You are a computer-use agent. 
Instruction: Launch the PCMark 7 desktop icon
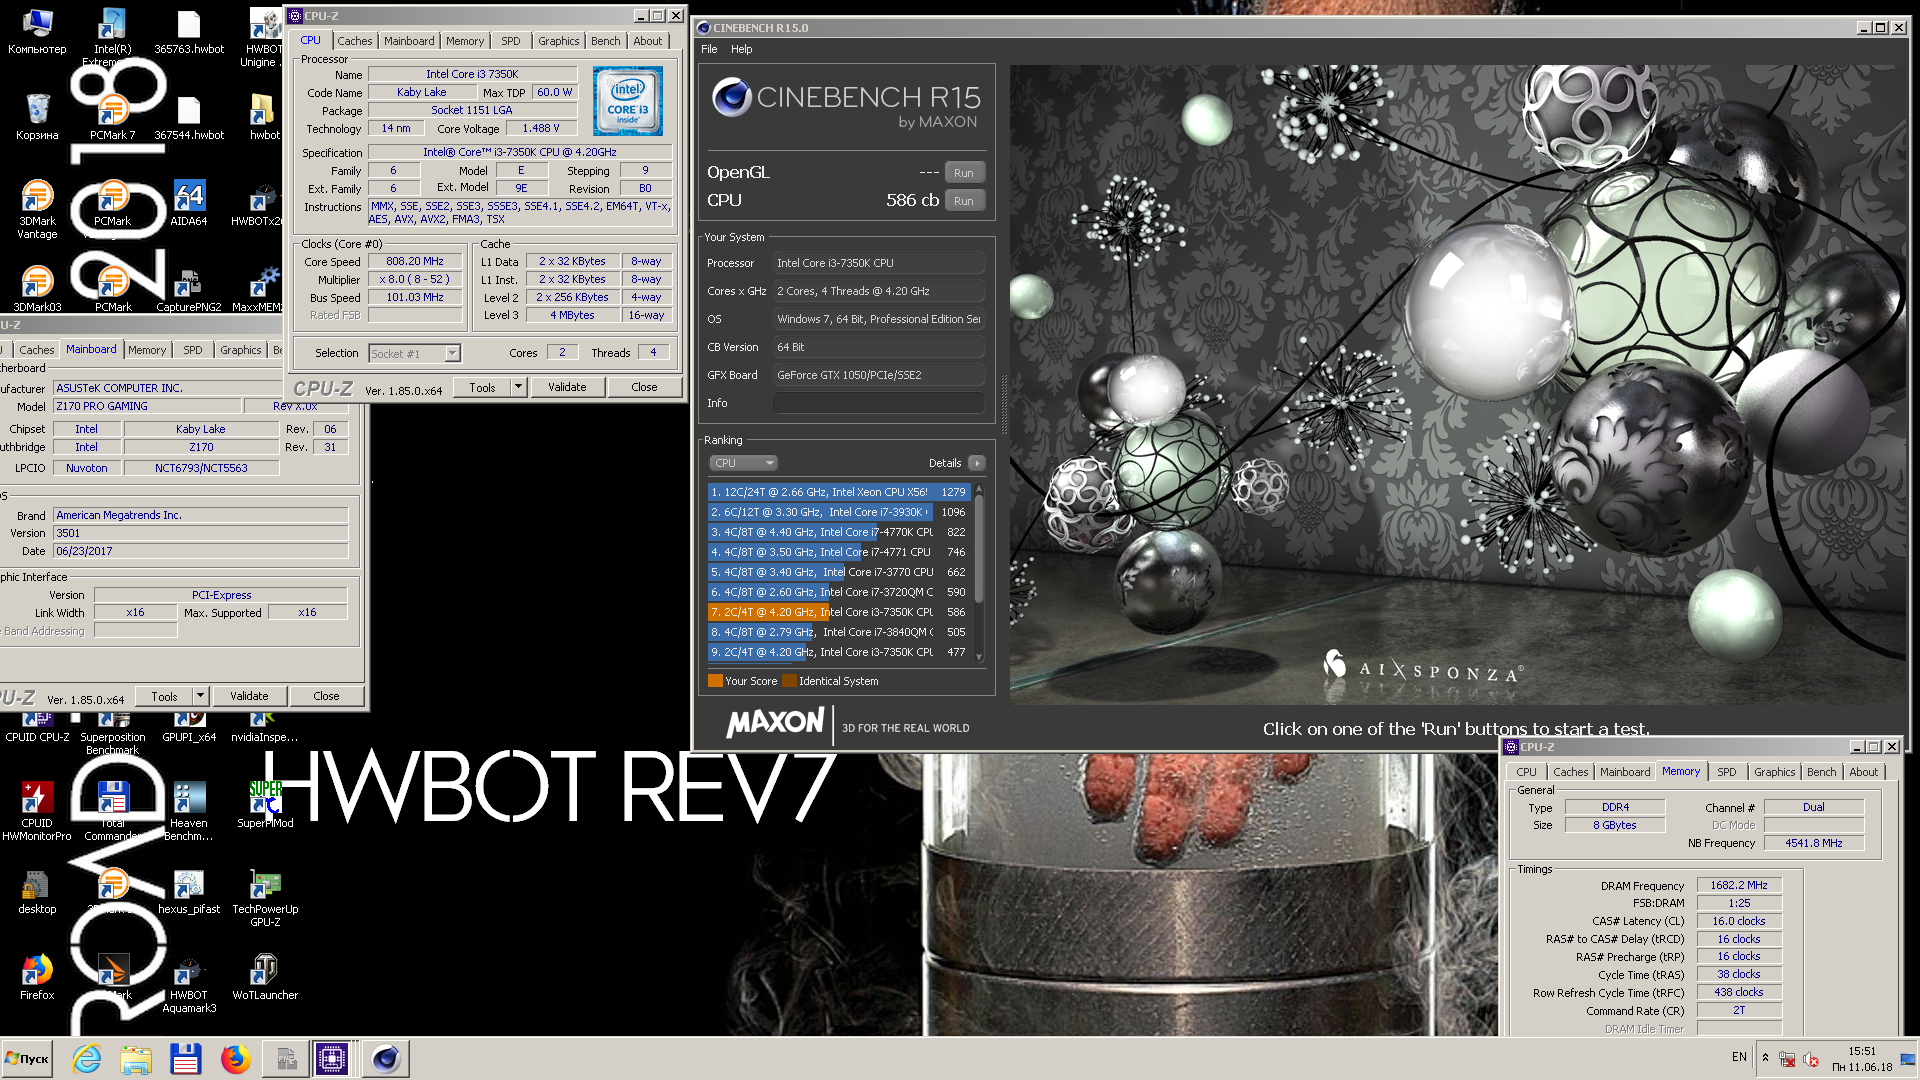click(112, 117)
